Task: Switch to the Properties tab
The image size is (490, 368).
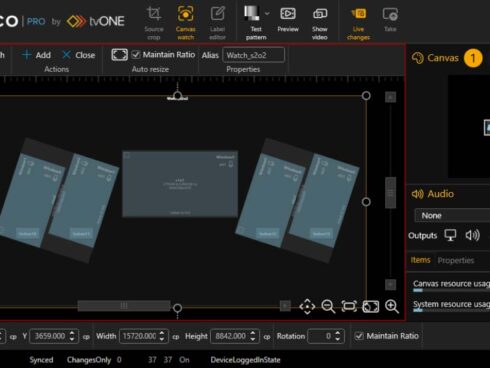Action: 456,260
